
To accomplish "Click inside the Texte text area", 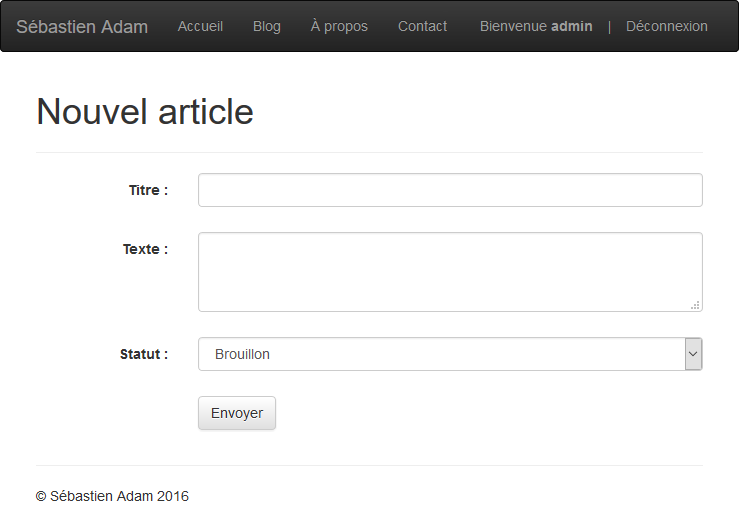I will tap(450, 272).
